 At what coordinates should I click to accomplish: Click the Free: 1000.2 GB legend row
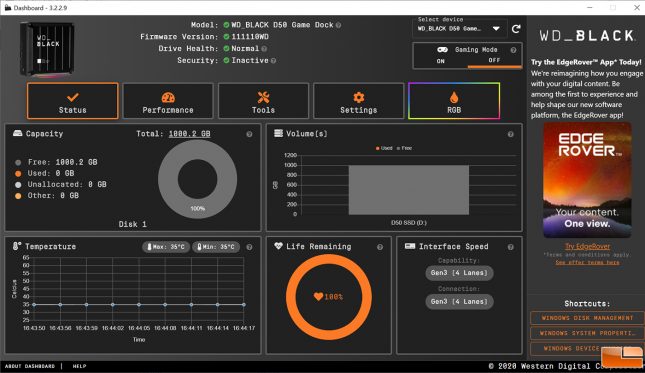point(56,162)
